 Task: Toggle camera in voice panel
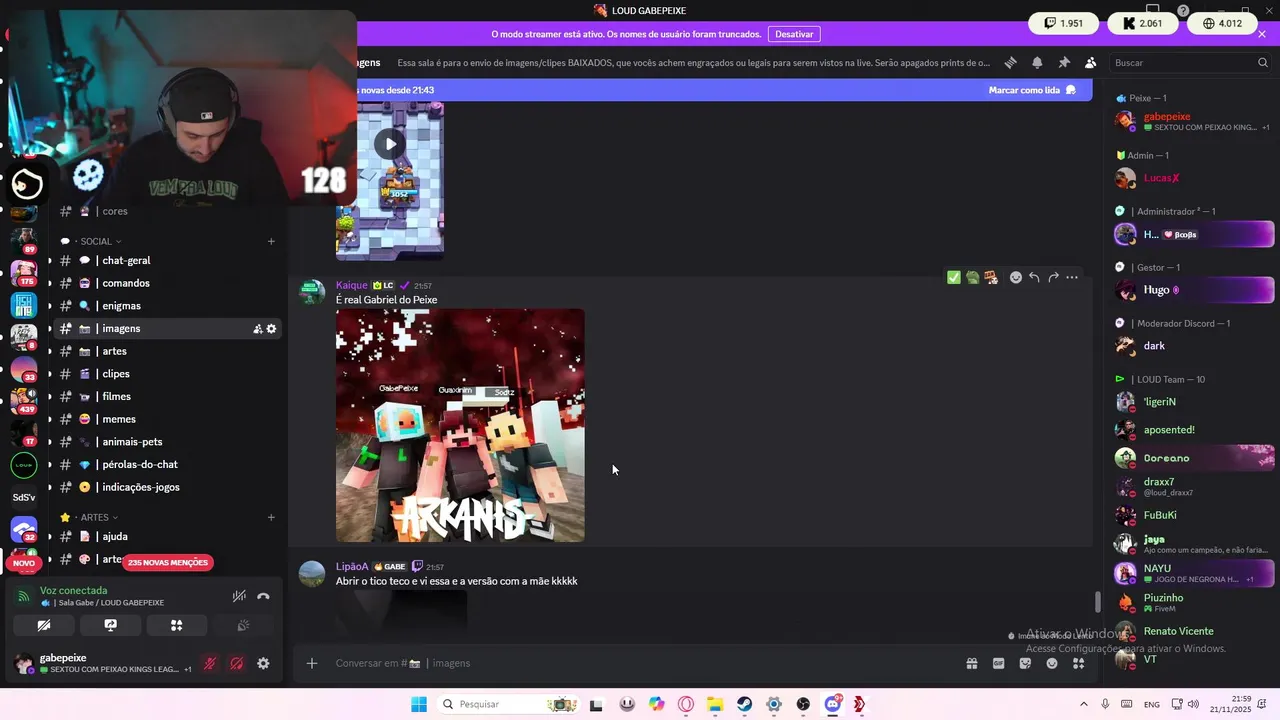pos(44,625)
